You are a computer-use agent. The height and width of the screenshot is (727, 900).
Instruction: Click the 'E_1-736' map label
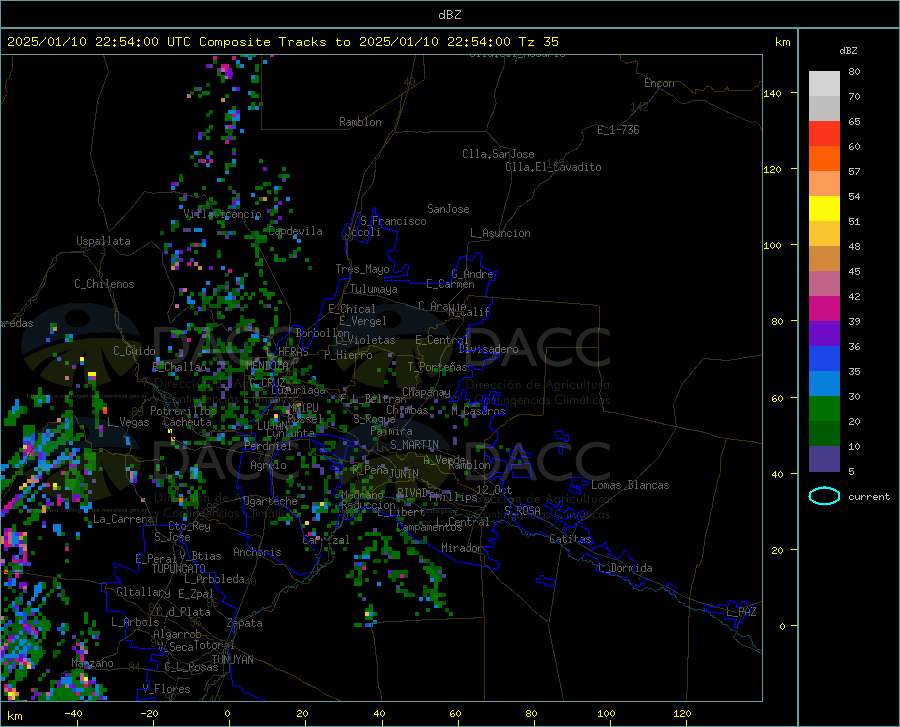click(x=618, y=130)
